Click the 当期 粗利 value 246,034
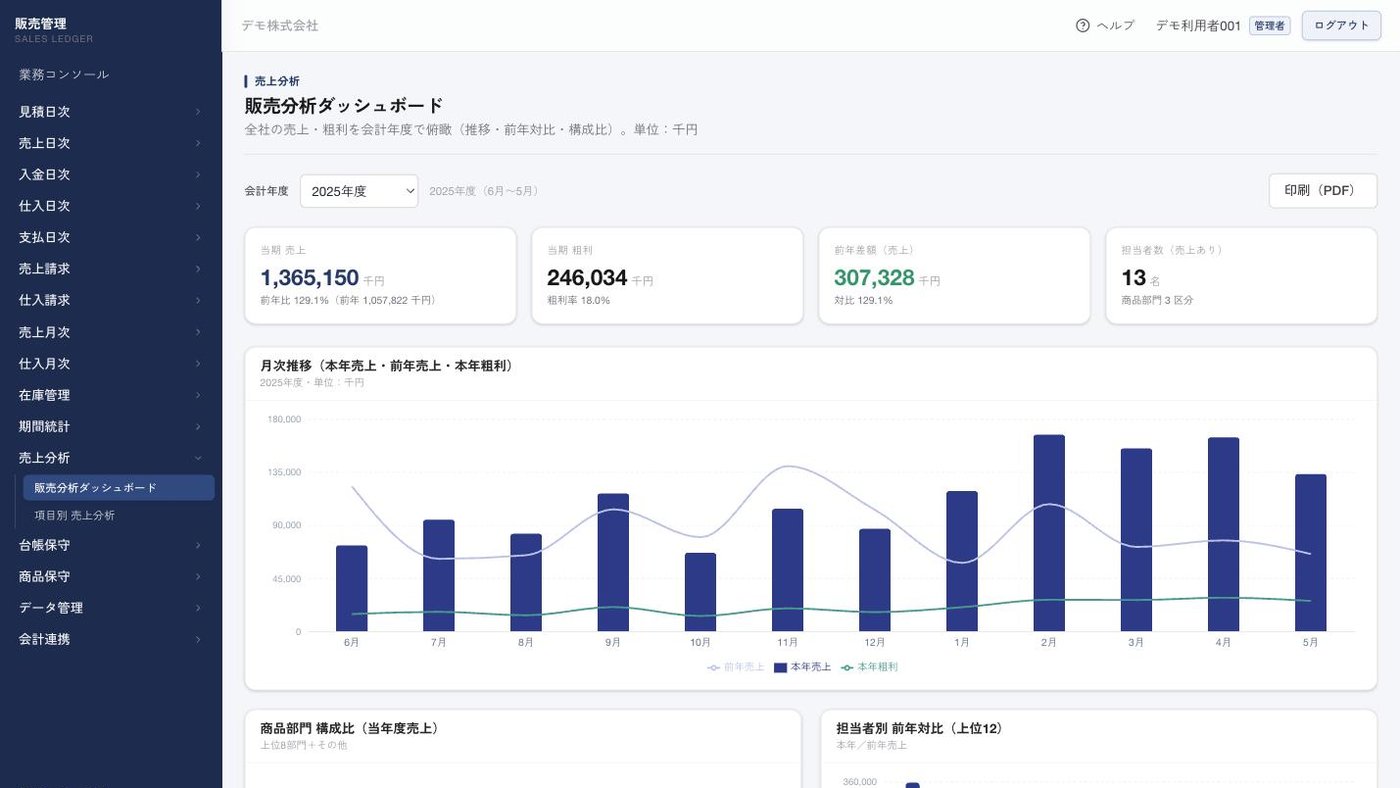The width and height of the screenshot is (1400, 788). pos(587,278)
